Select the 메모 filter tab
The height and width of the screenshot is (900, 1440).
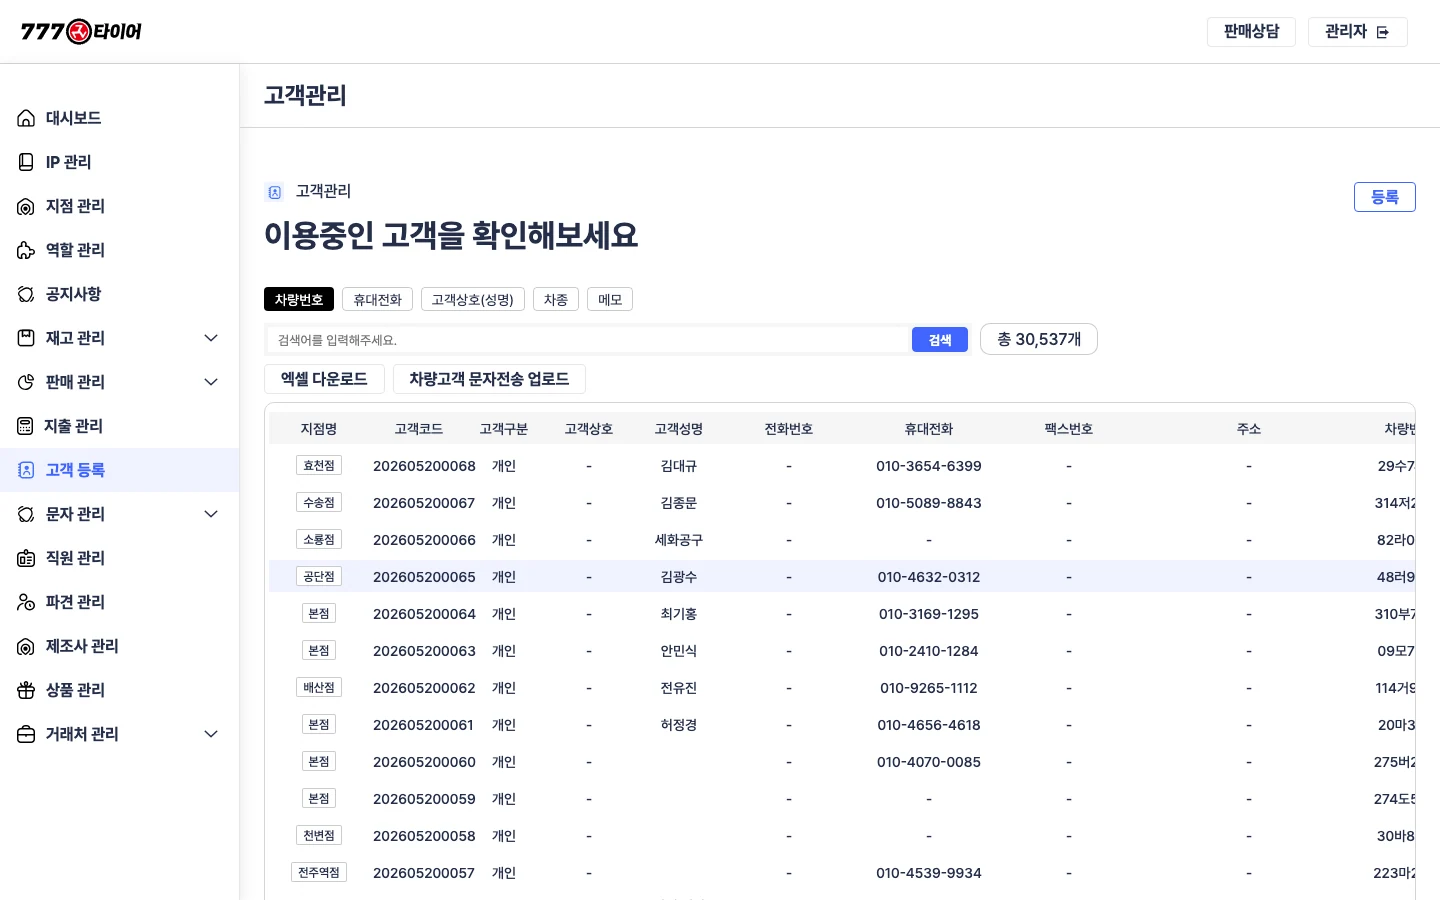[610, 299]
